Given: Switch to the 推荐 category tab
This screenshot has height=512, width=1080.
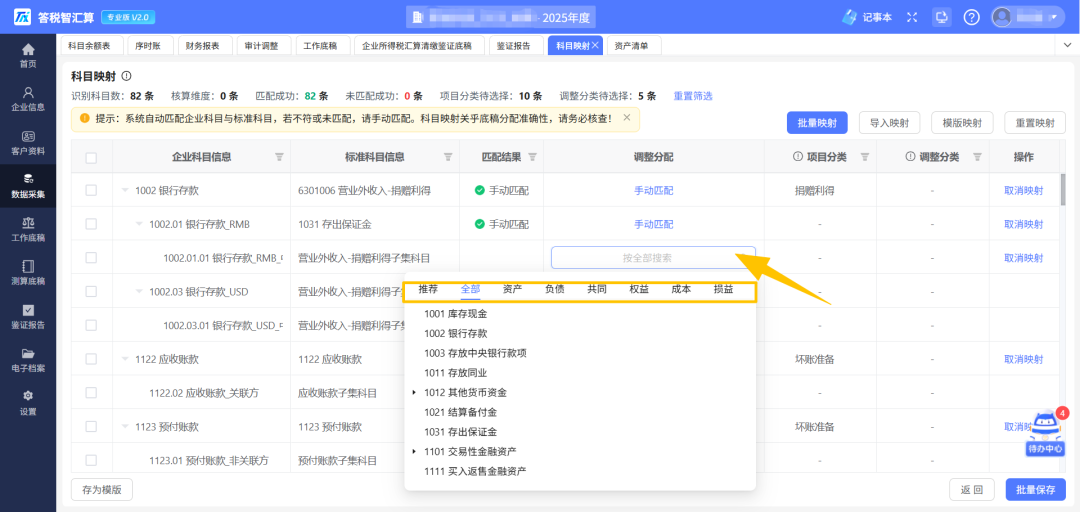Looking at the screenshot, I should click(x=428, y=289).
